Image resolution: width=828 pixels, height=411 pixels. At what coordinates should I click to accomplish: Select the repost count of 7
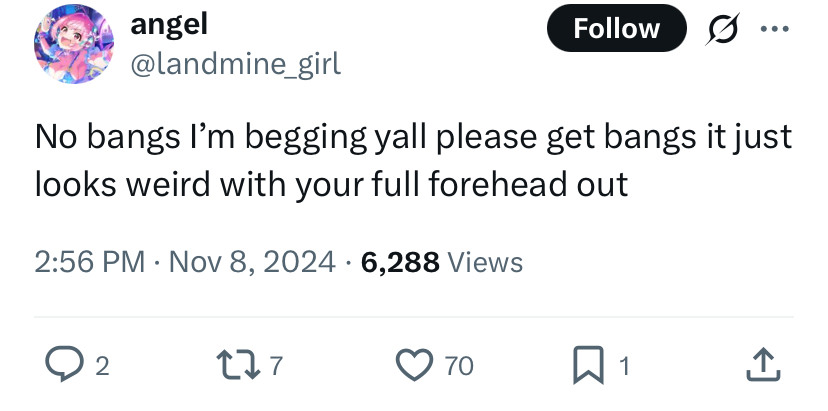click(x=277, y=366)
